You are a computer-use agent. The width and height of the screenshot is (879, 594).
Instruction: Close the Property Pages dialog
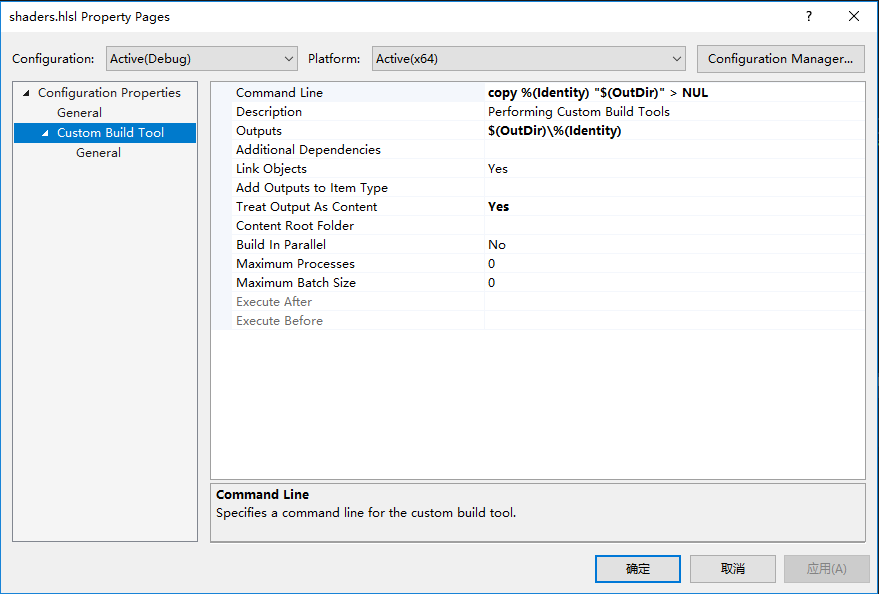(x=853, y=17)
